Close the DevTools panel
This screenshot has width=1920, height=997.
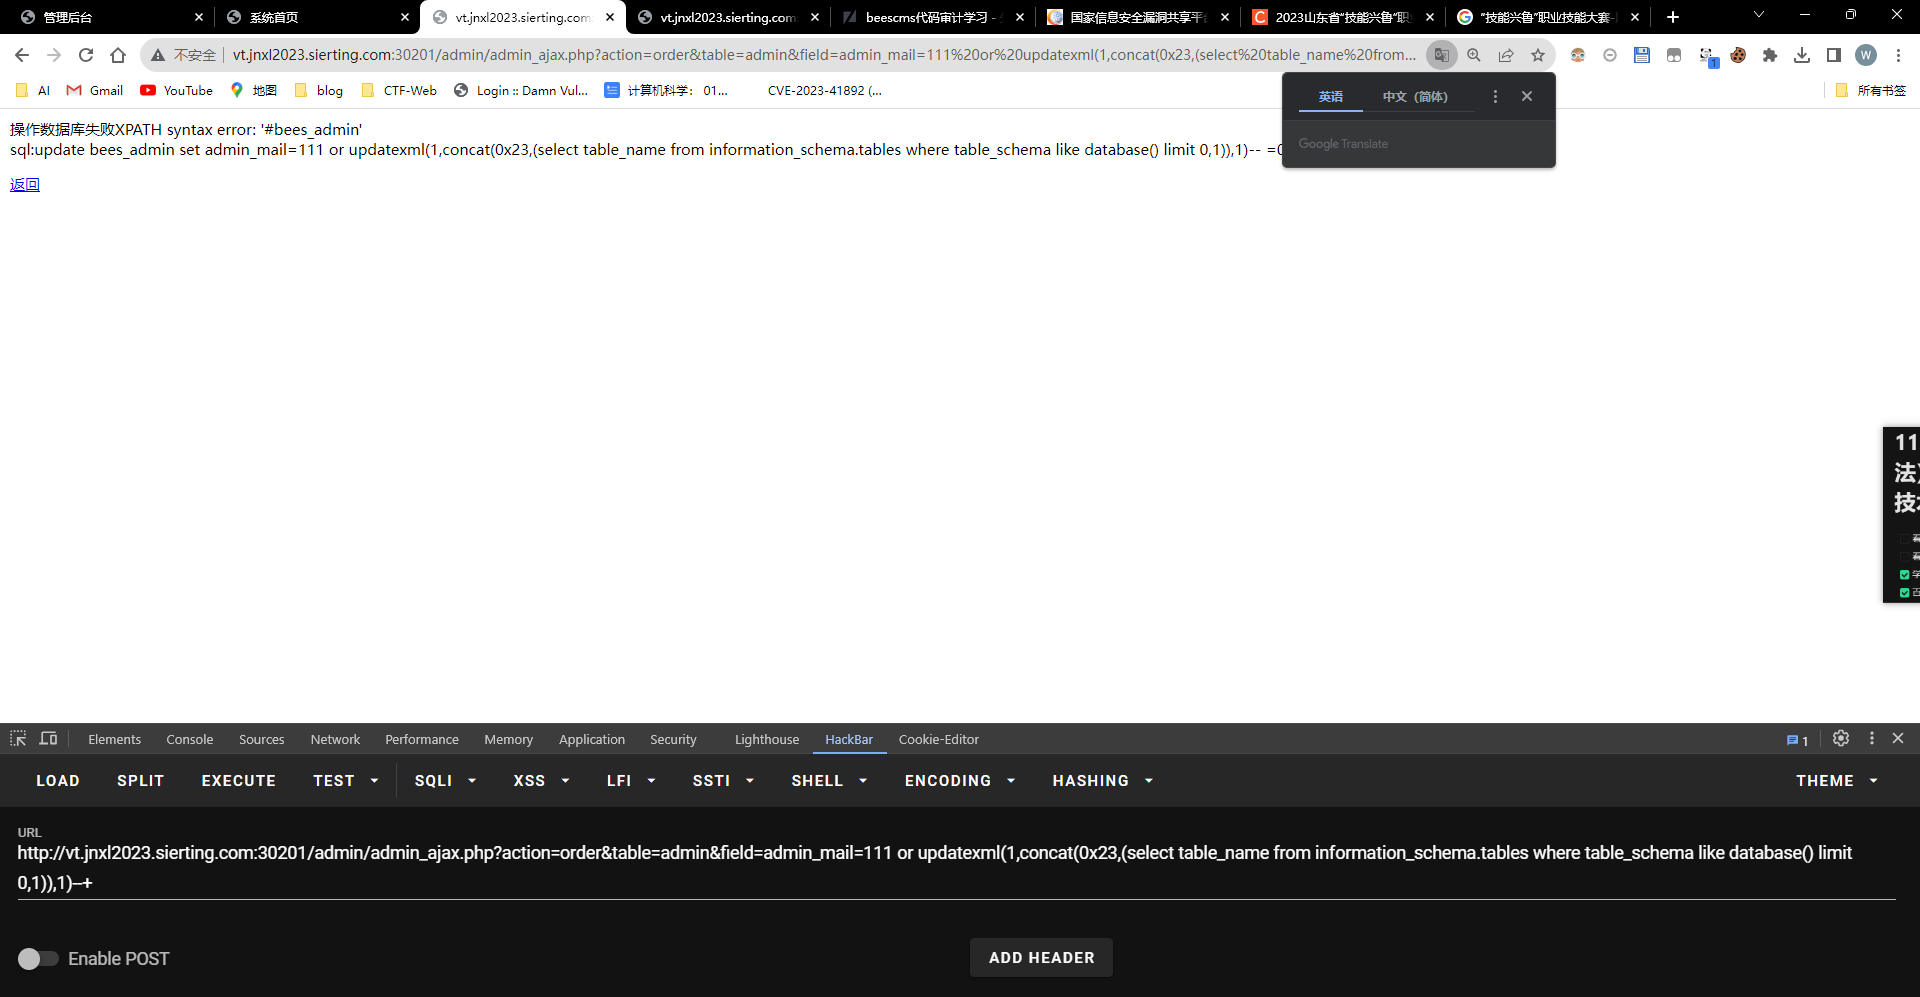(x=1898, y=738)
